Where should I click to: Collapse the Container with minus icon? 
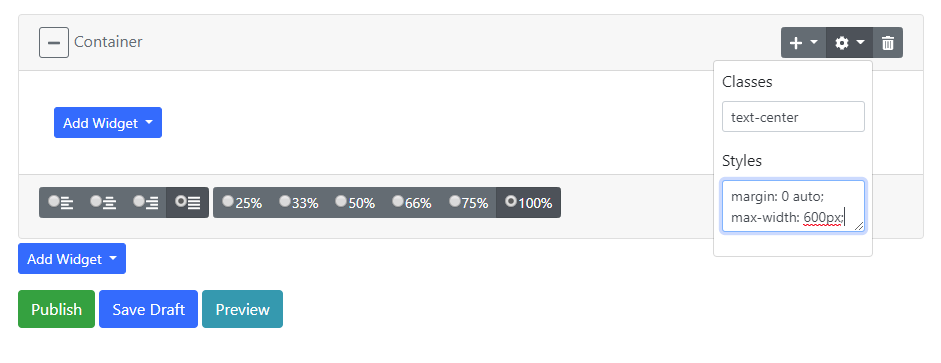(x=54, y=43)
